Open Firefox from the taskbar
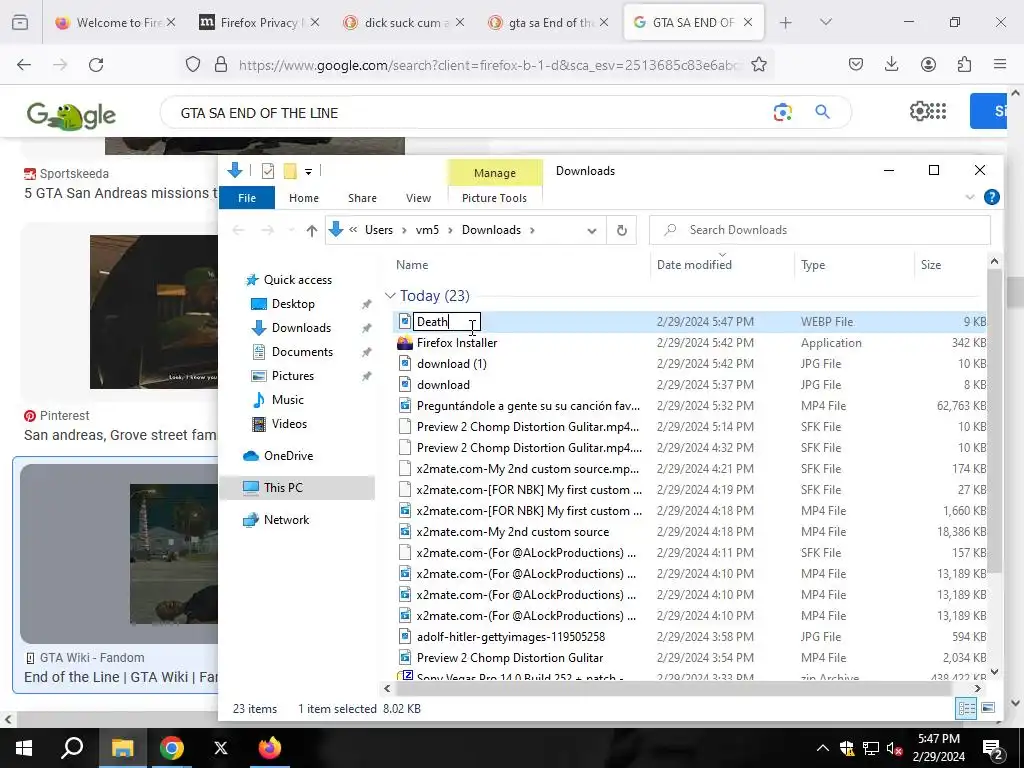Screen dimensions: 1024x768 click(269, 748)
